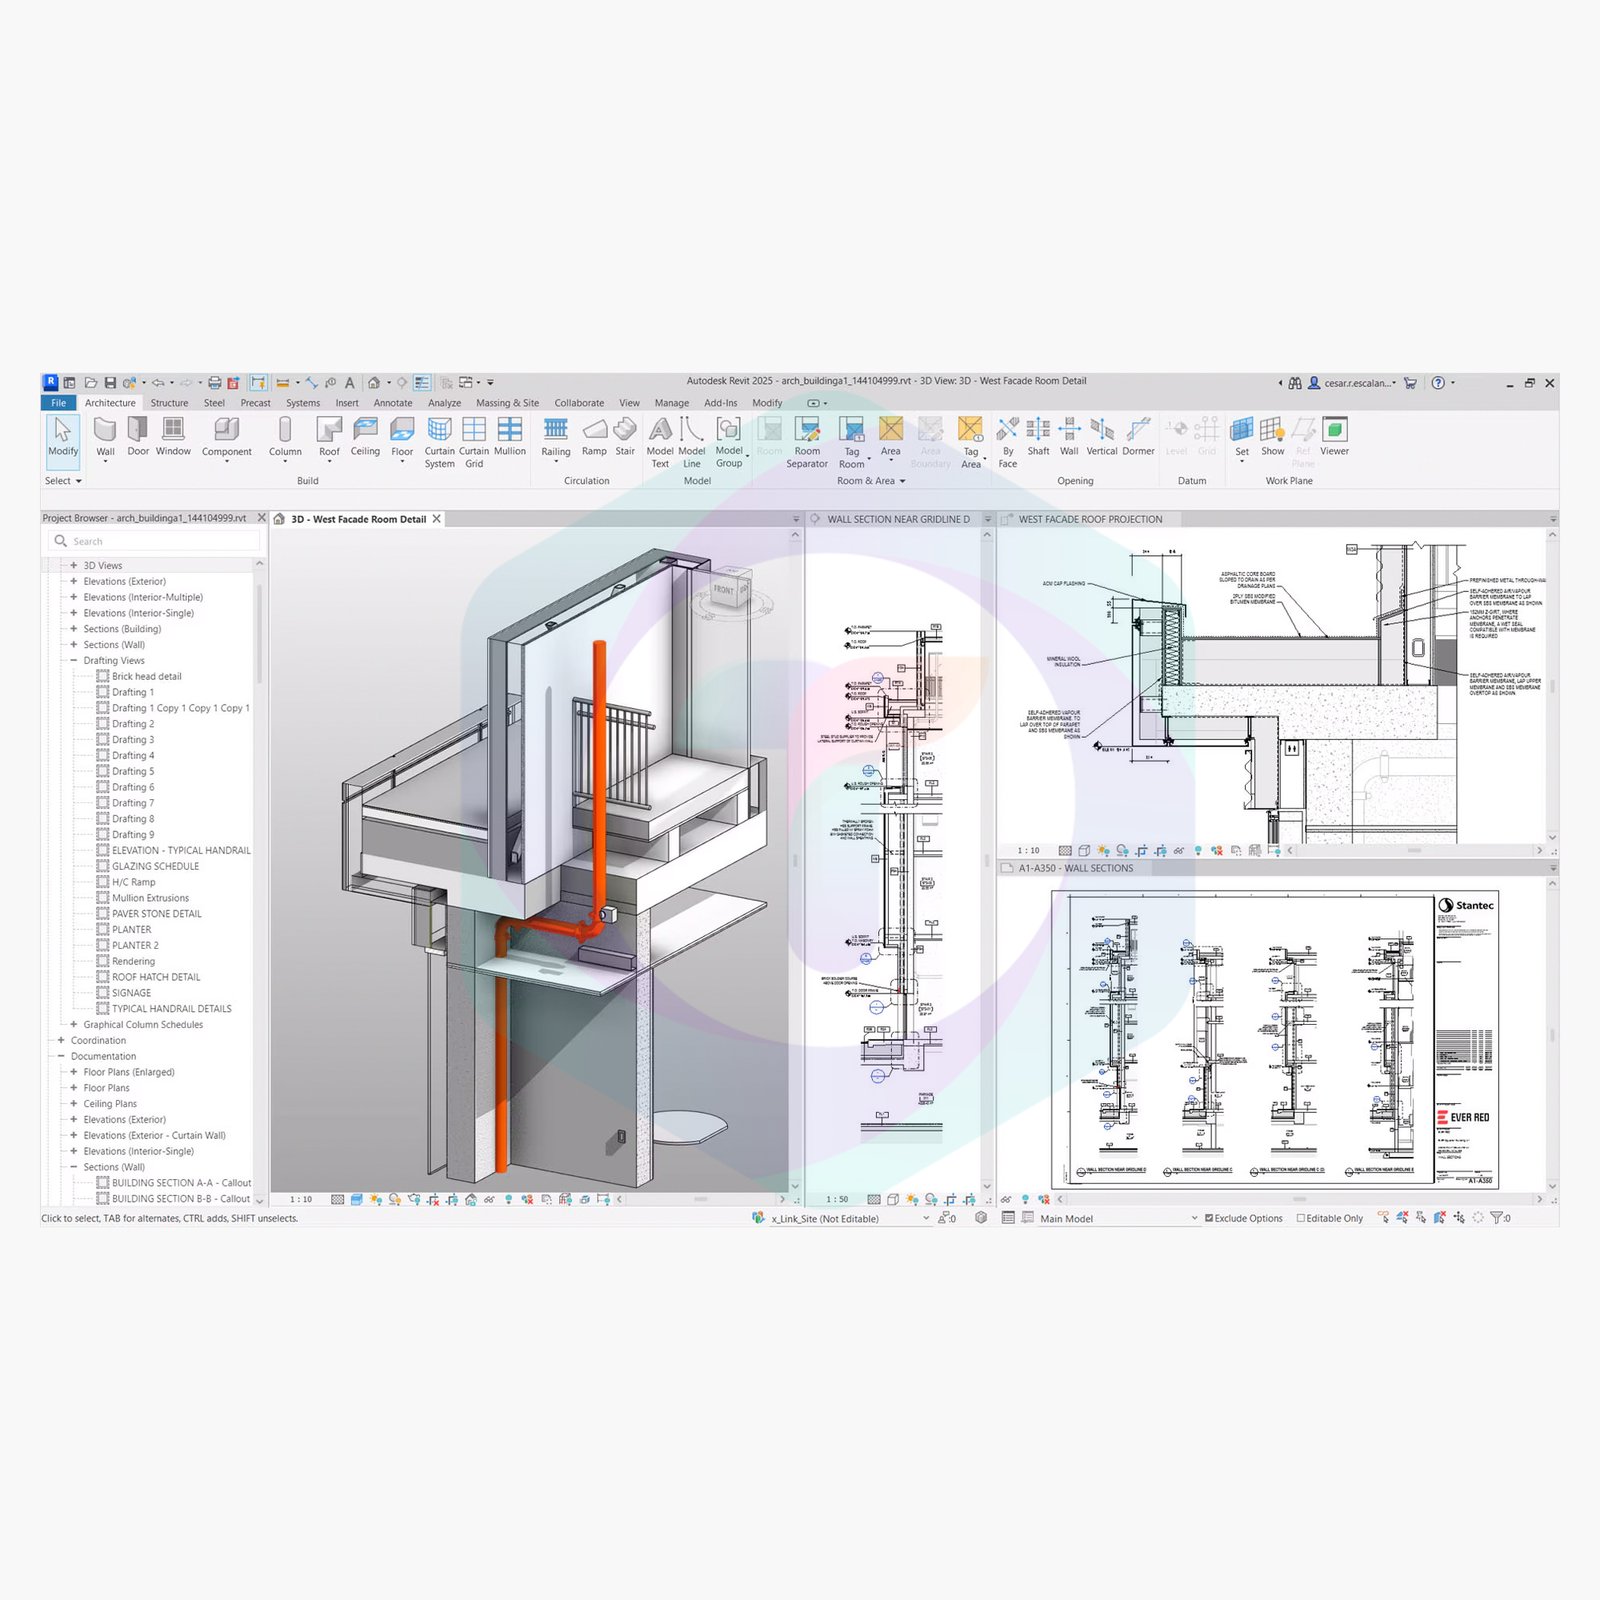Open the Brick head detail drafting view

coord(147,677)
